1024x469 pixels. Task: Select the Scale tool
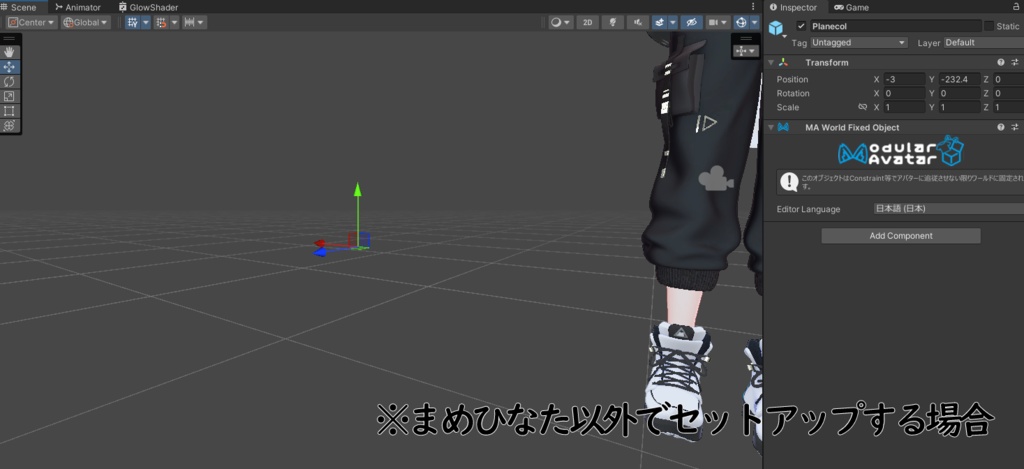(x=9, y=96)
